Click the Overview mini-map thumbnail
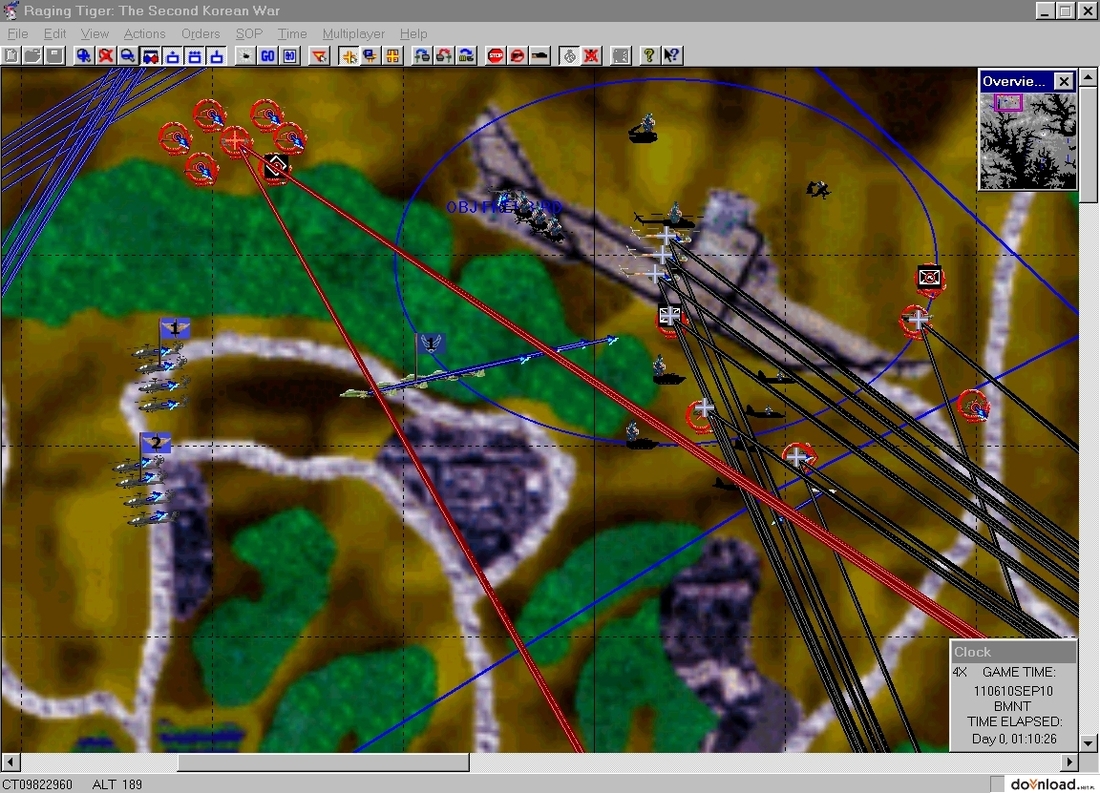The height and width of the screenshot is (793, 1100). (x=1028, y=141)
